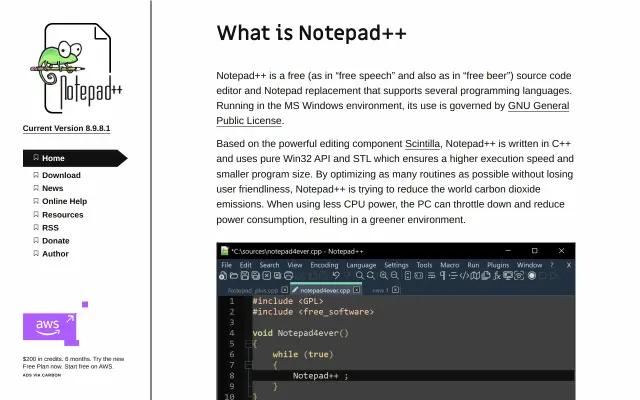Click the synchronize vertical scrolling icon
This screenshot has width=640, height=400.
click(408, 276)
